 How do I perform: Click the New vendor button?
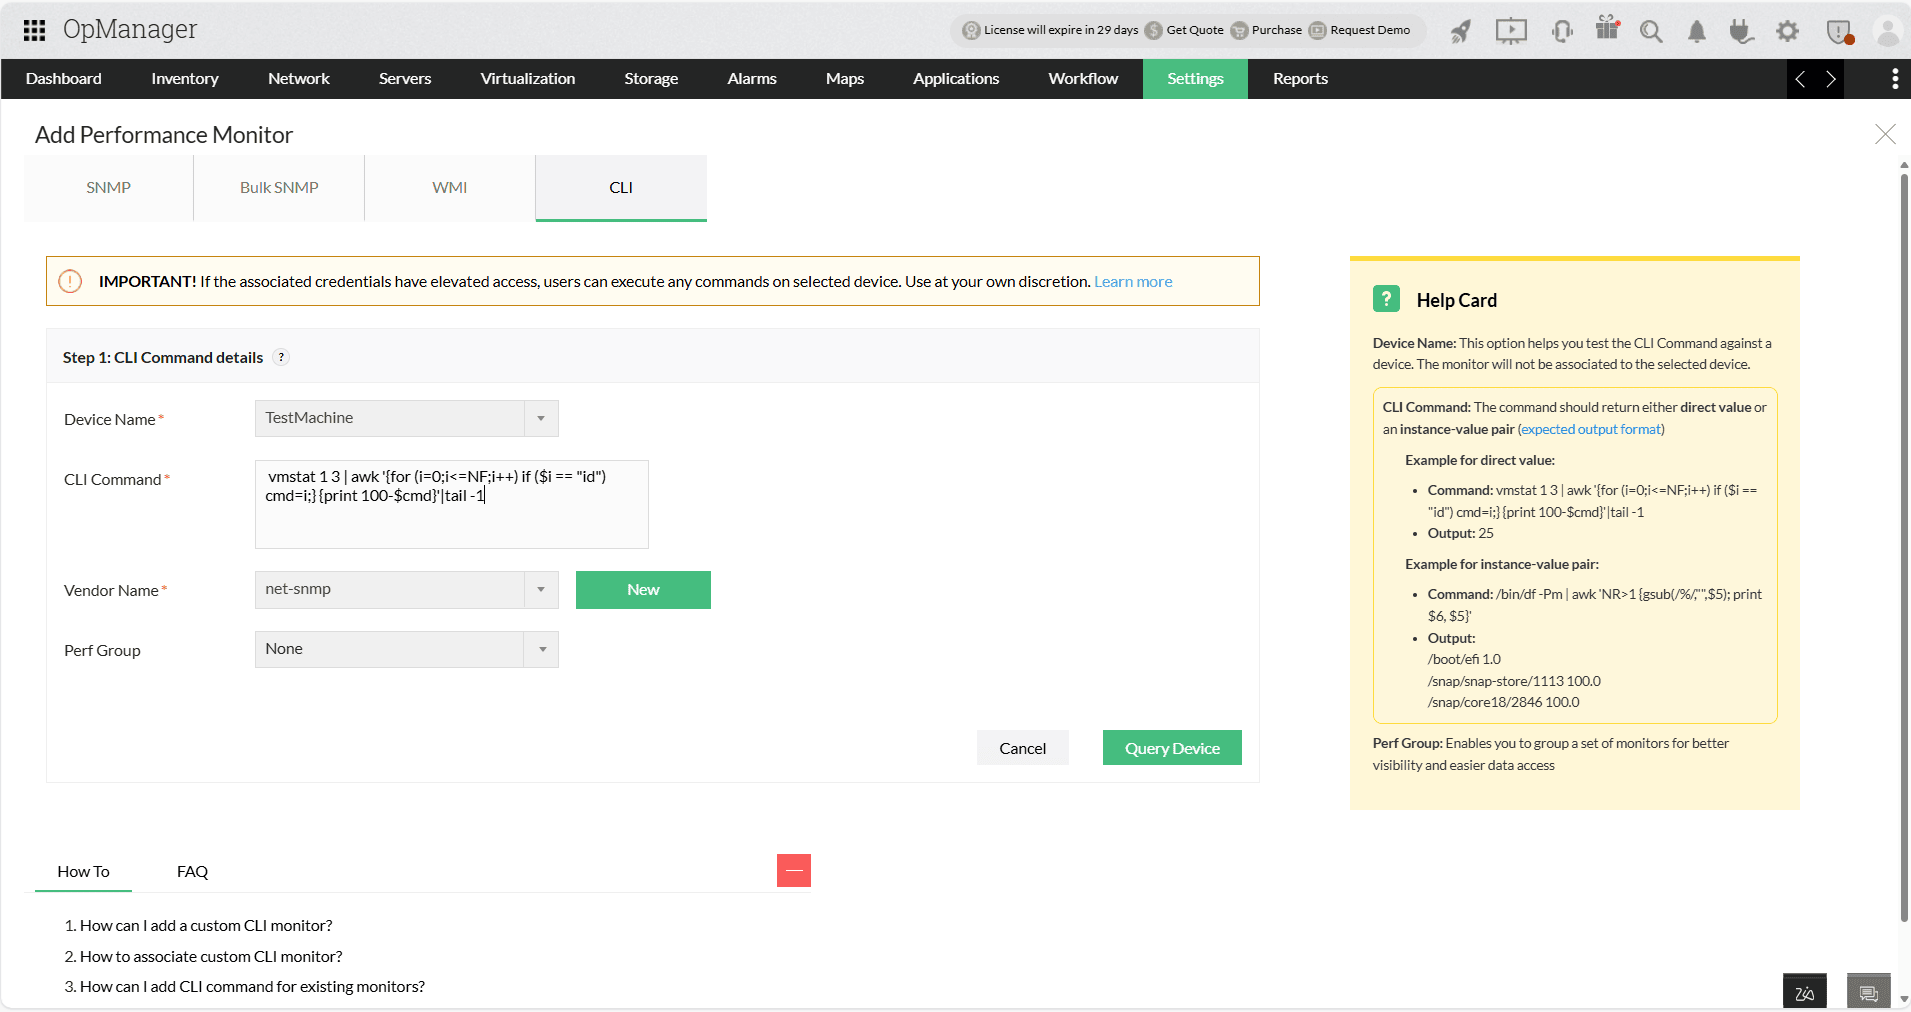pos(642,589)
